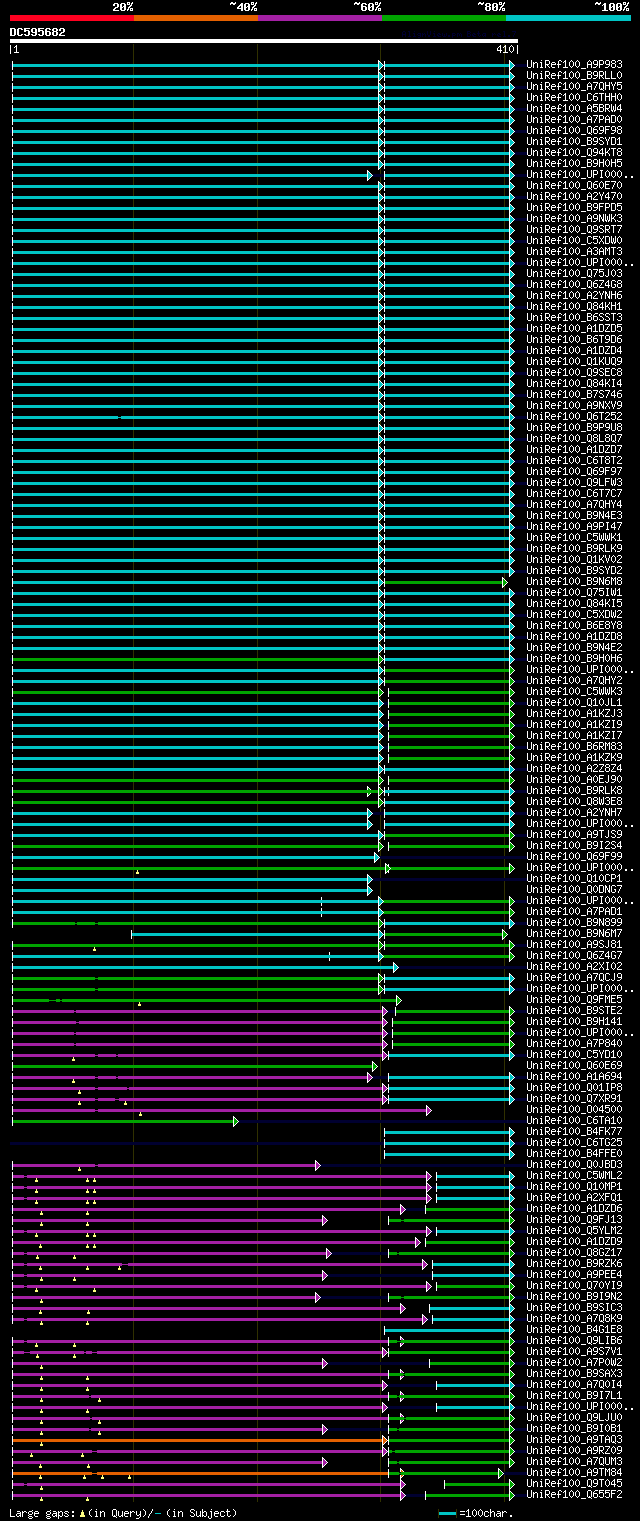
Task: Select the UniRef100_A0EJ90 label
Action: tap(576, 779)
